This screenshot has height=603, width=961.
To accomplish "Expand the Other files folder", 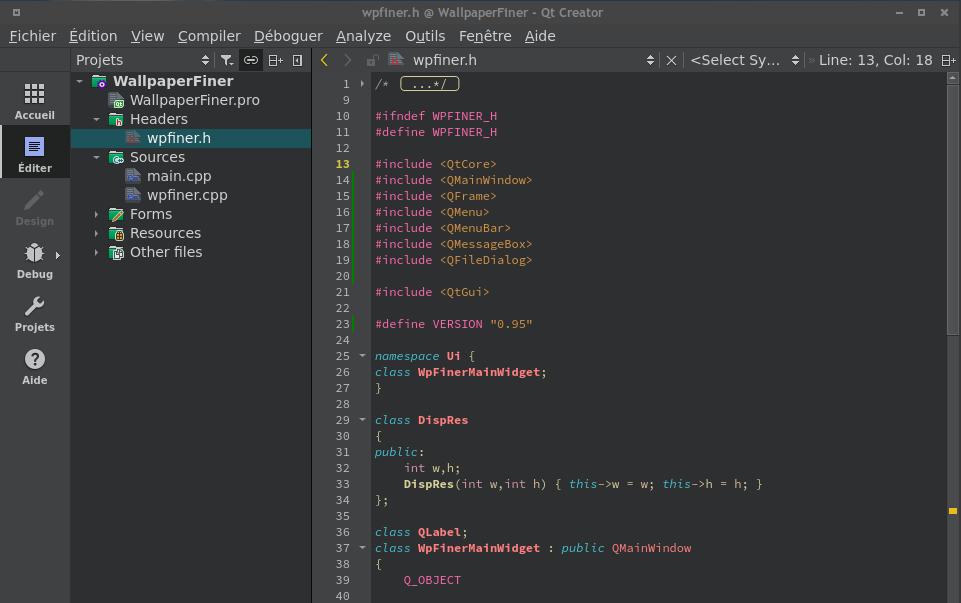I will tap(96, 252).
